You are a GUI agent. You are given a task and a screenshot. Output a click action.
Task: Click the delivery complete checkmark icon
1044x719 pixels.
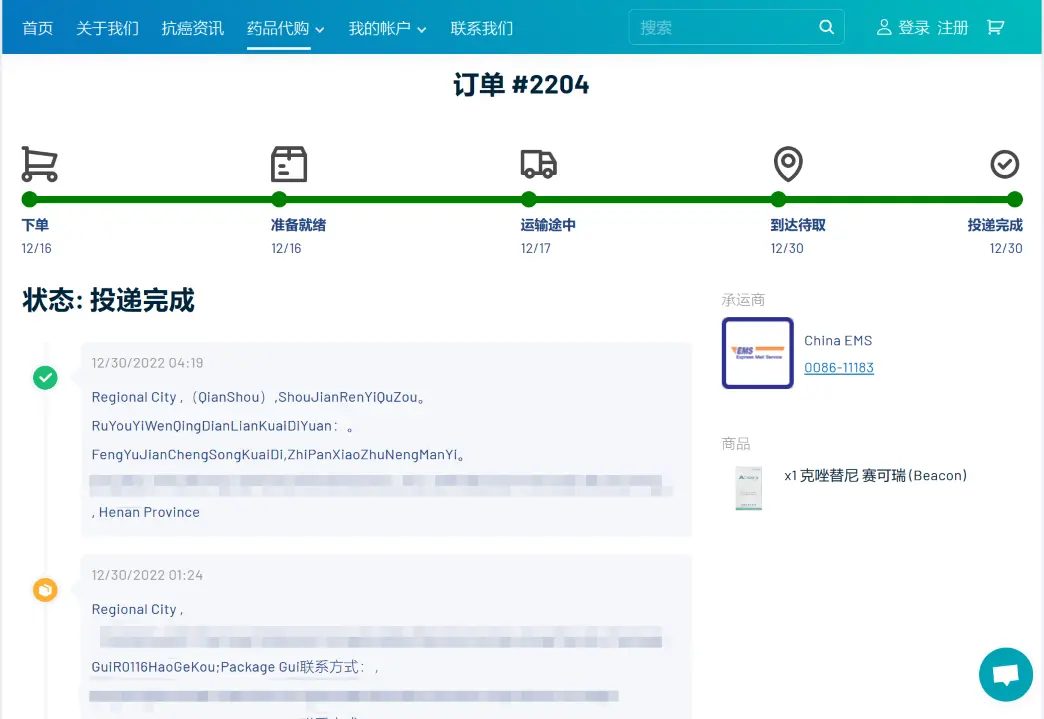point(1004,164)
